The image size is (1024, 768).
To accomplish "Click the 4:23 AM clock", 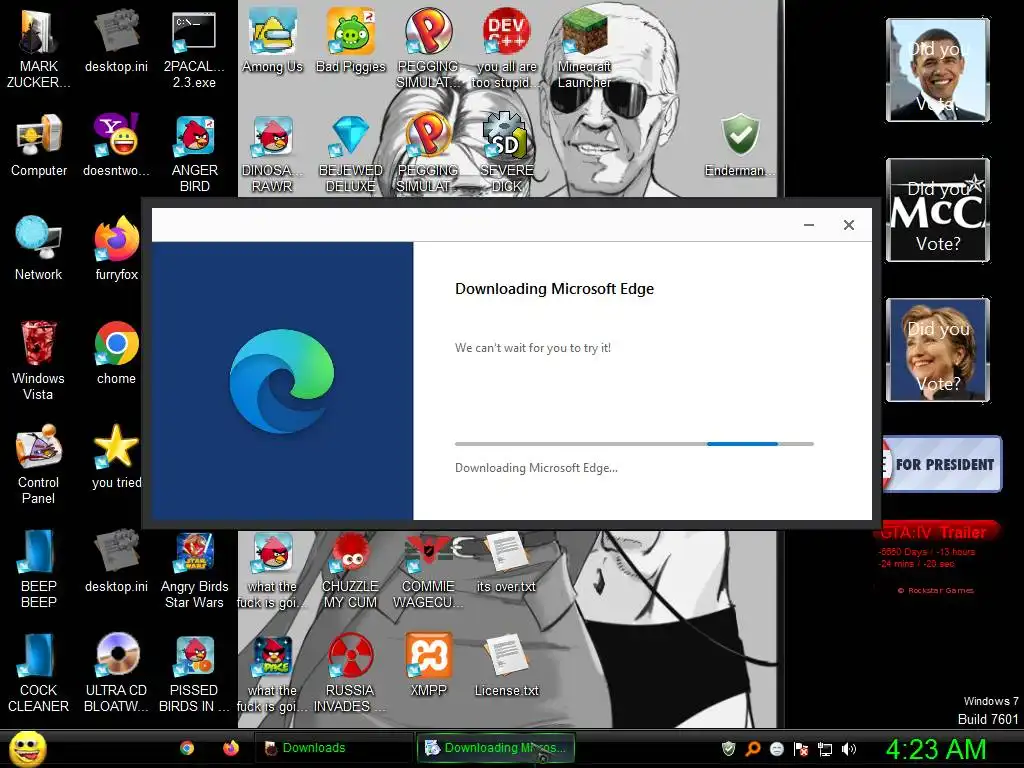I will [x=935, y=749].
